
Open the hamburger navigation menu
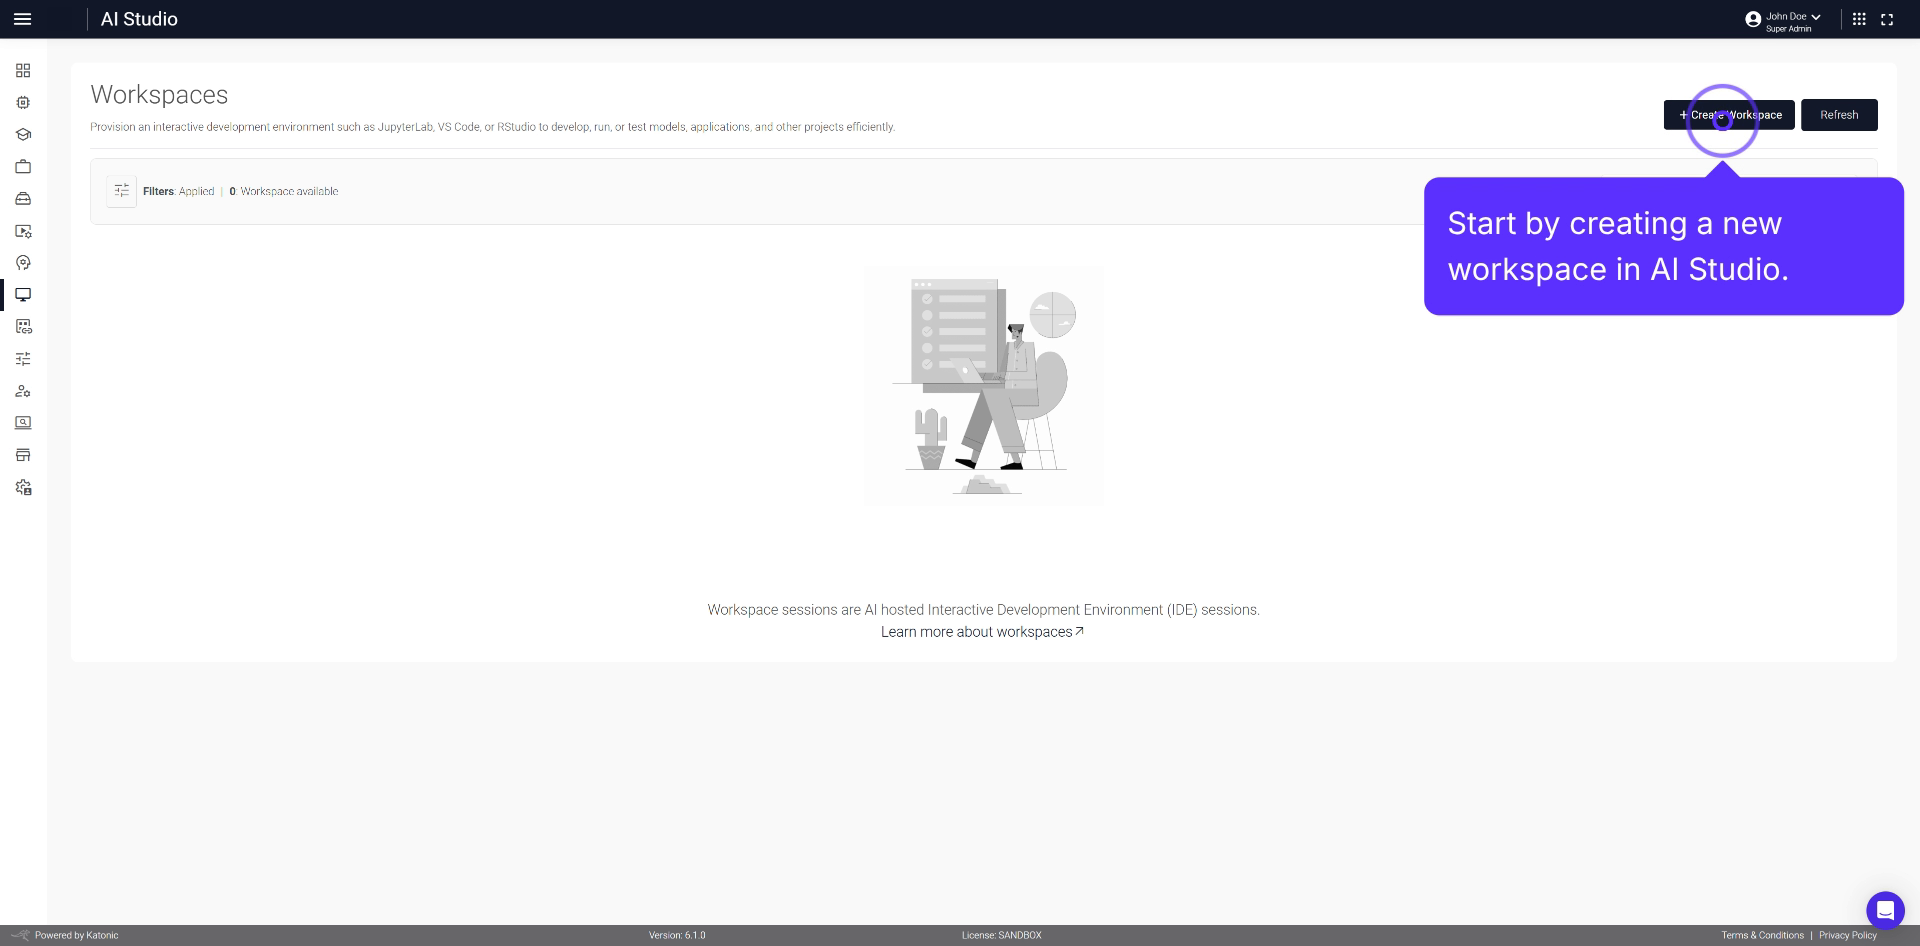click(22, 19)
